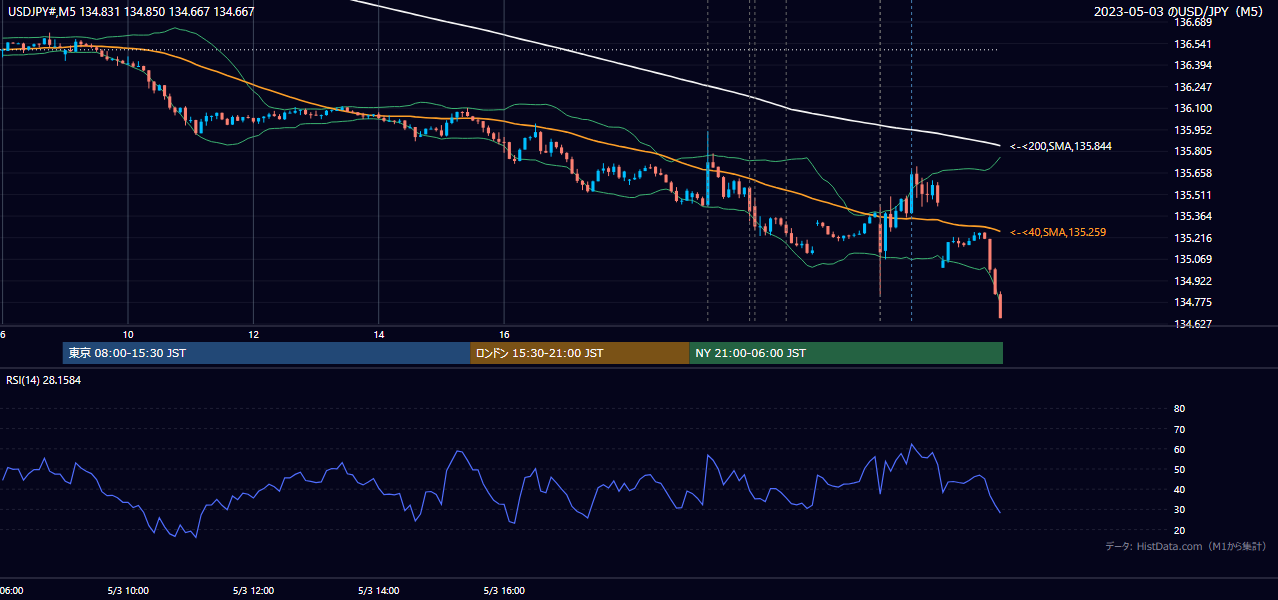Screen dimensions: 1278x600
Task: Click the RSI axis level 60
Action: point(1179,449)
